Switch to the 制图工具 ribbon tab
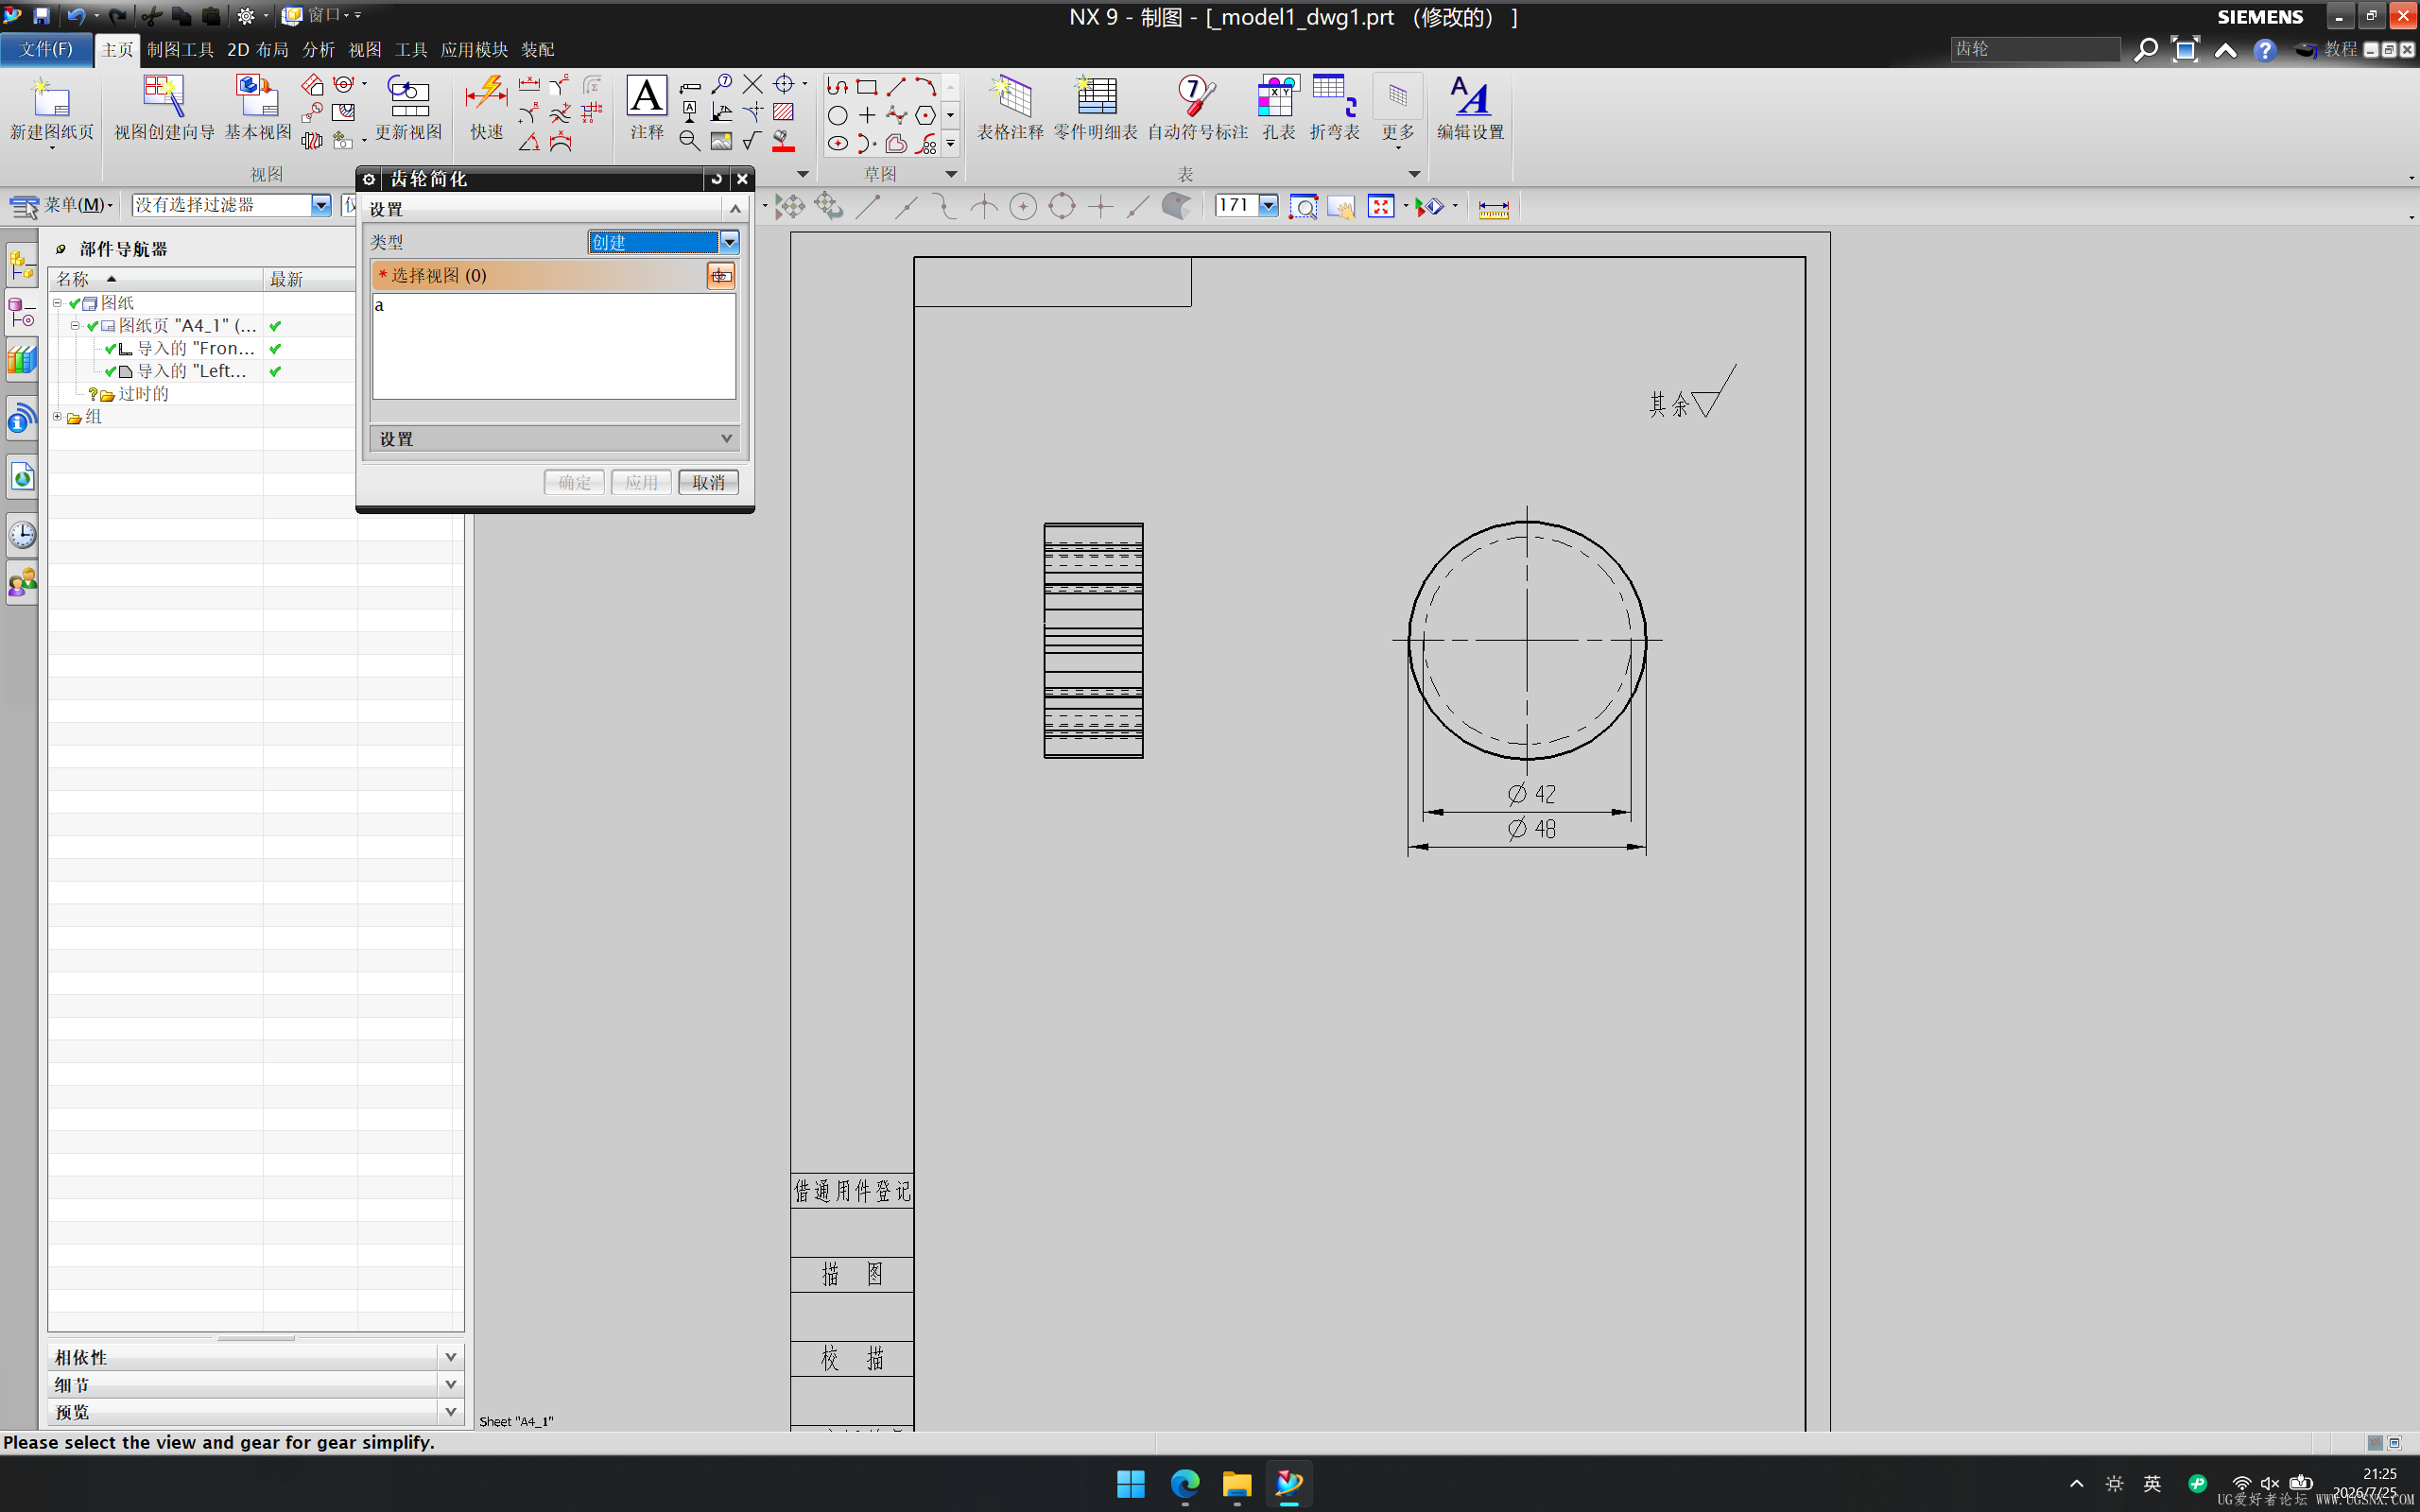Screen dimensions: 2420x1512 coord(181,50)
